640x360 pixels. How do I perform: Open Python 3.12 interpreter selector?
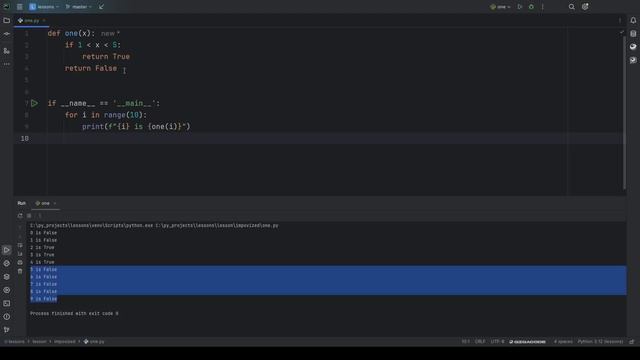600,342
